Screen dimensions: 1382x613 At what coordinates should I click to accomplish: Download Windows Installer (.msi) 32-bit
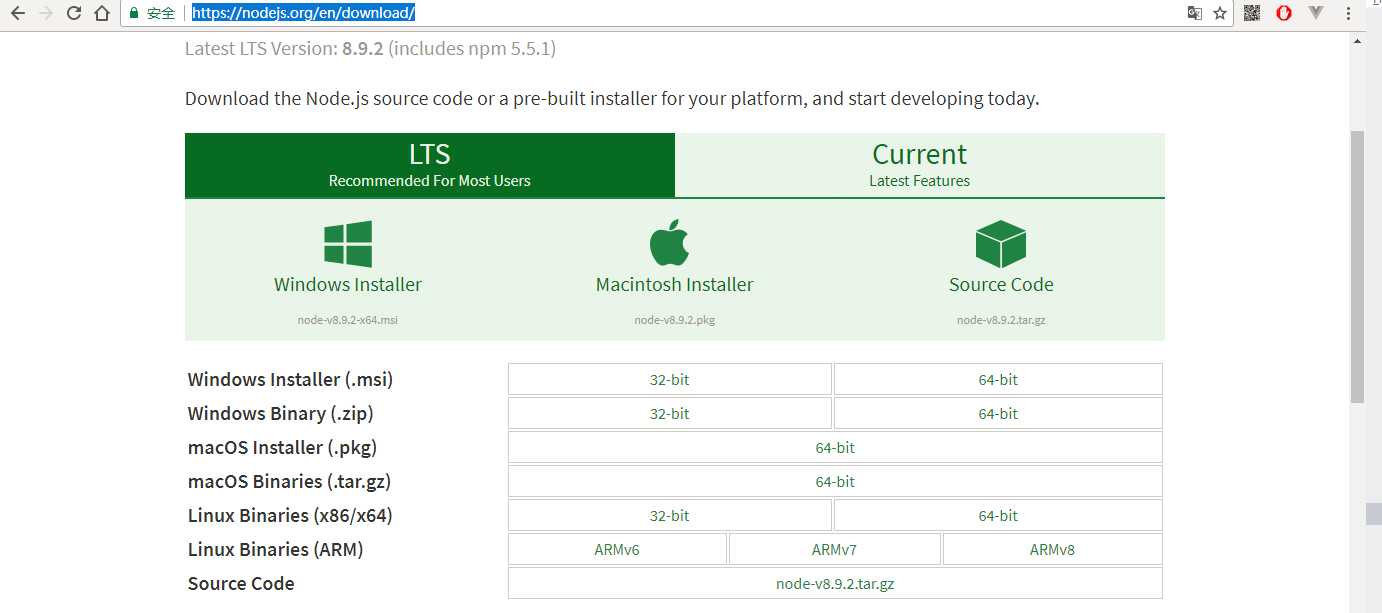pos(670,379)
